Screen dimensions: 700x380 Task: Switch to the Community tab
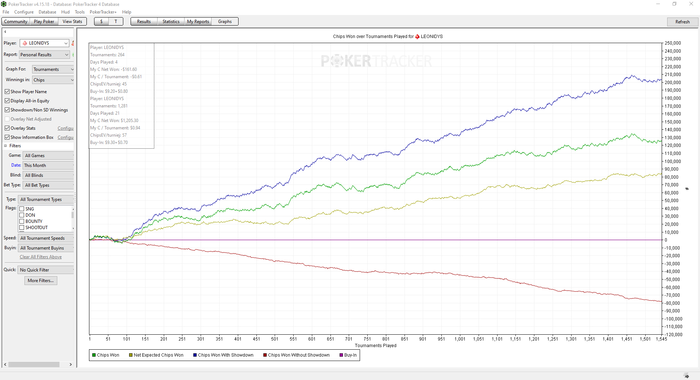(16, 21)
